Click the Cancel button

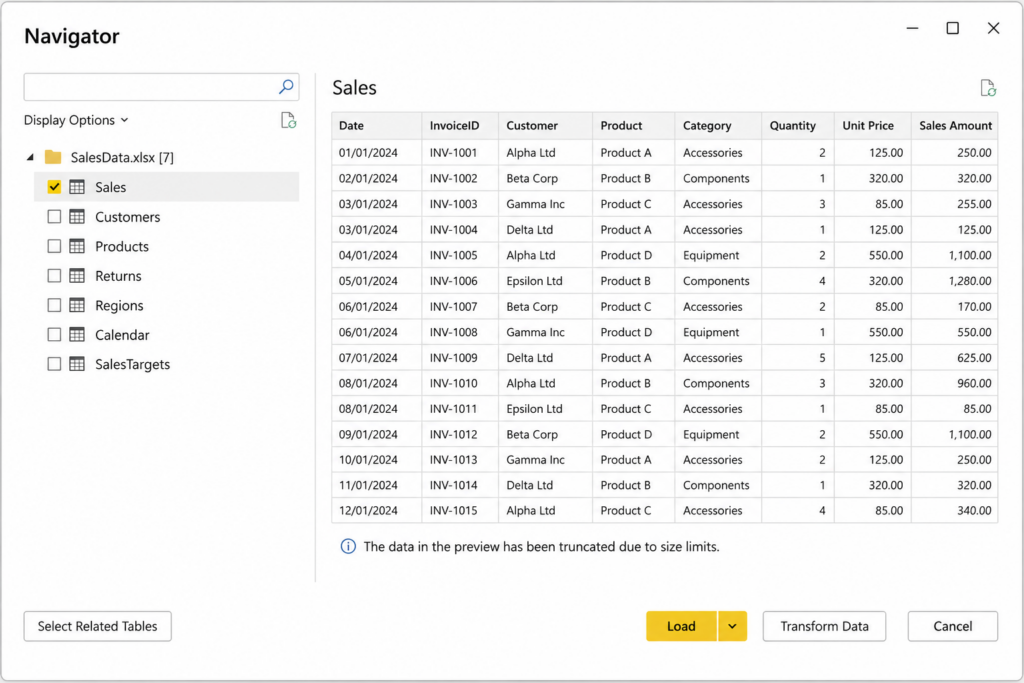[x=952, y=626]
